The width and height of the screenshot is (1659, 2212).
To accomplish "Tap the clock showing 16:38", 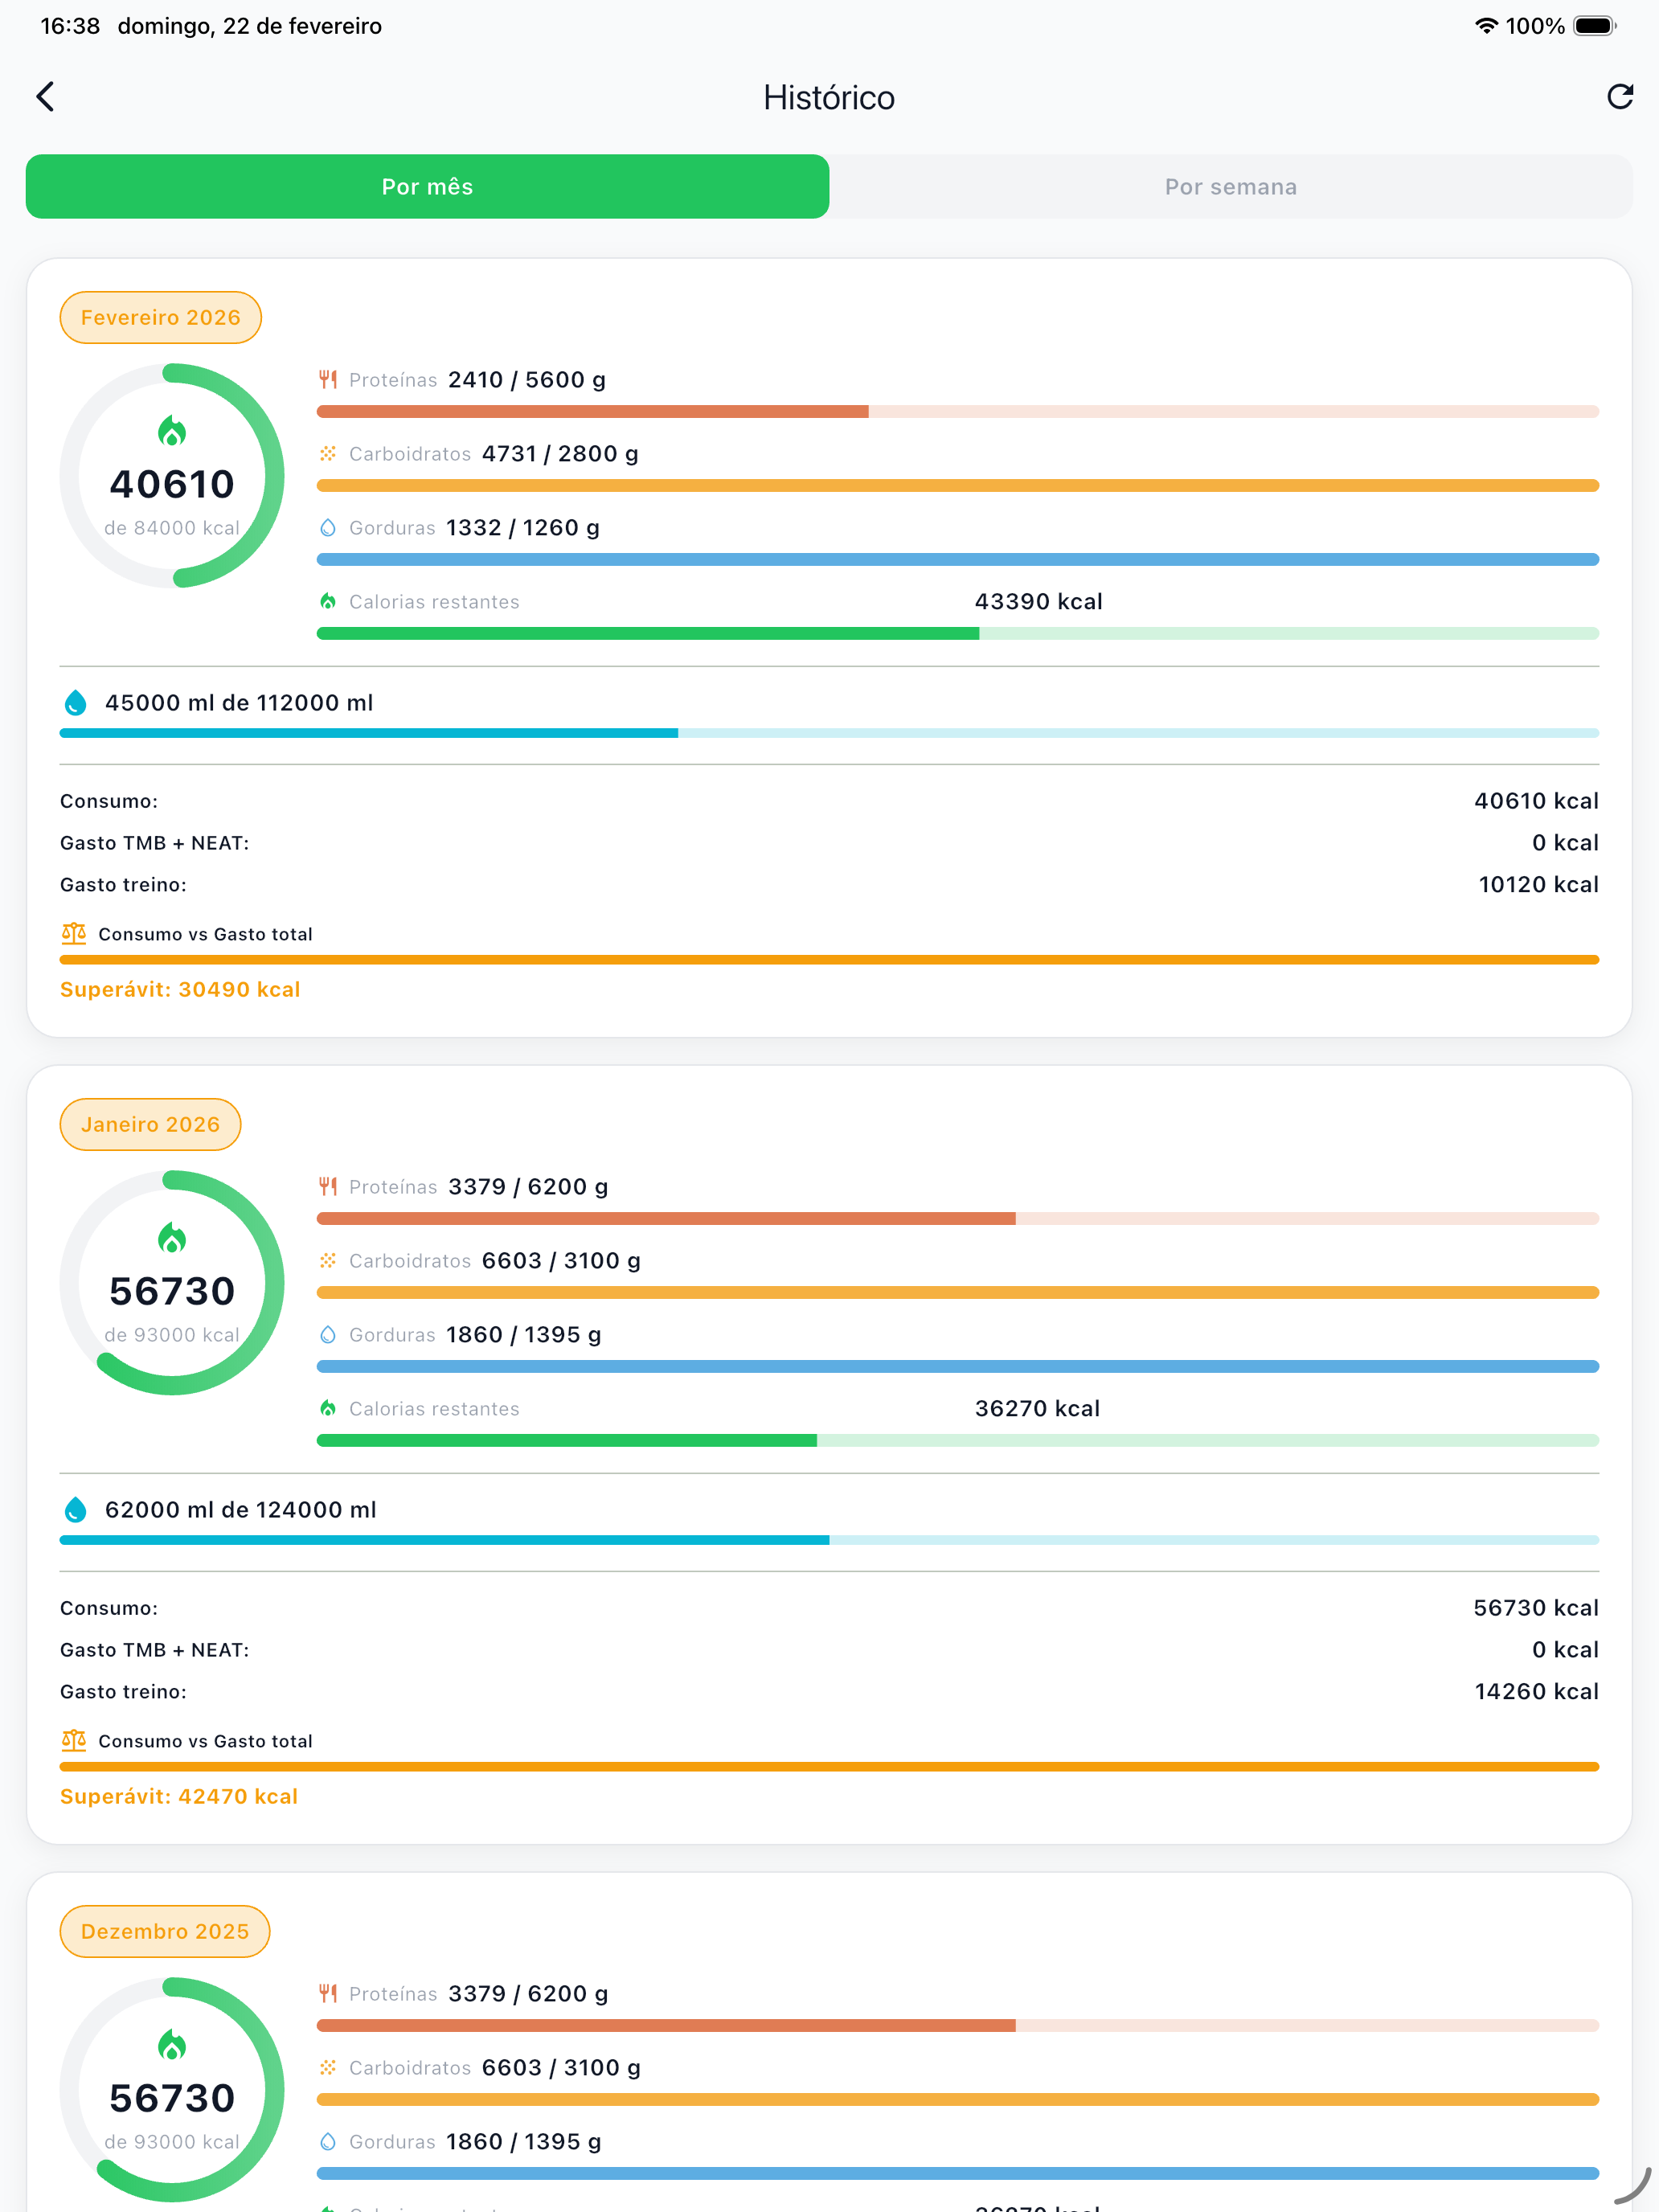I will (x=70, y=26).
